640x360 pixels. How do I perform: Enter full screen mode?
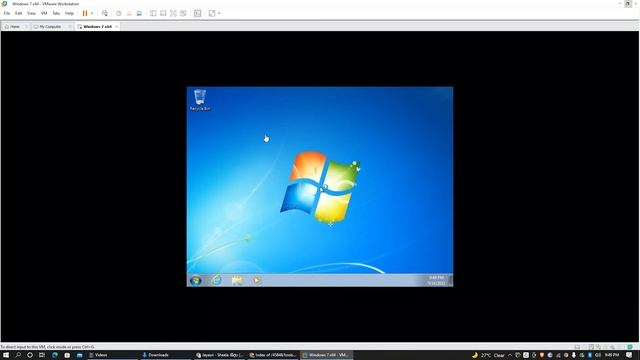point(173,13)
